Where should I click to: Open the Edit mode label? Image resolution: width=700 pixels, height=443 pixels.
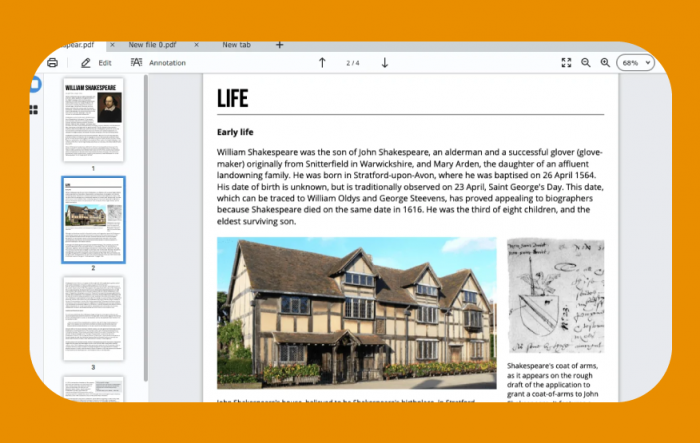(105, 63)
